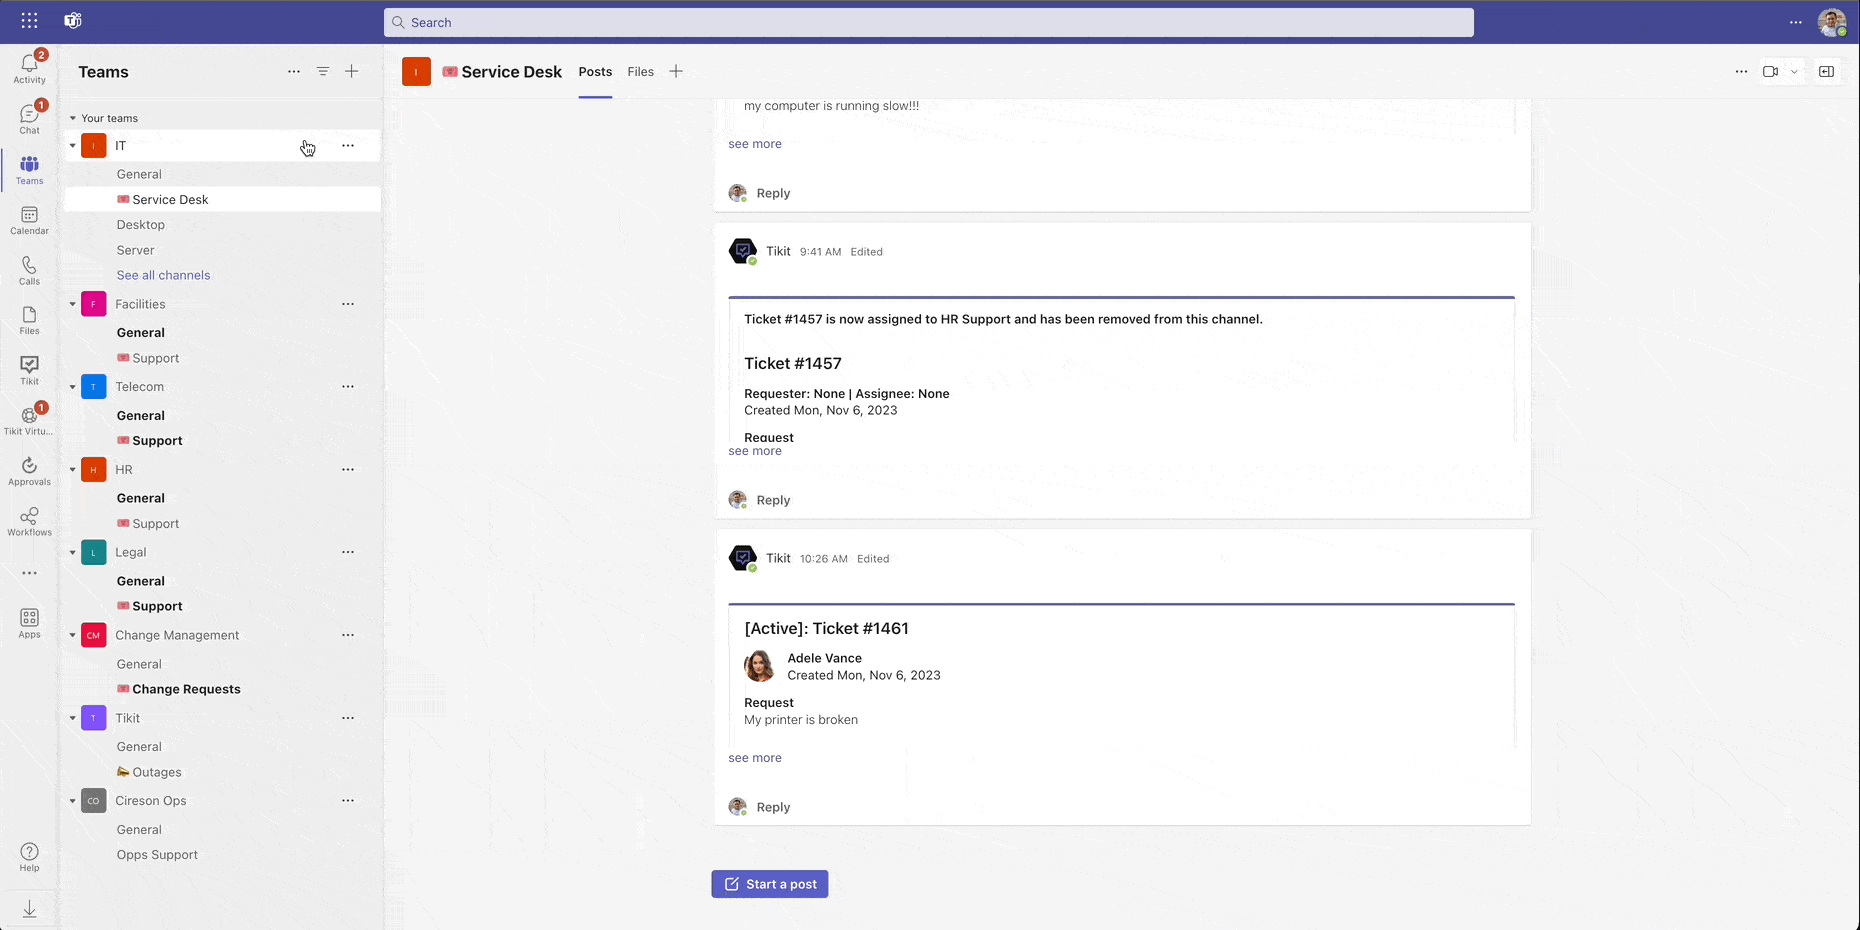Open the Calendar app icon
The width and height of the screenshot is (1860, 930).
pos(29,220)
